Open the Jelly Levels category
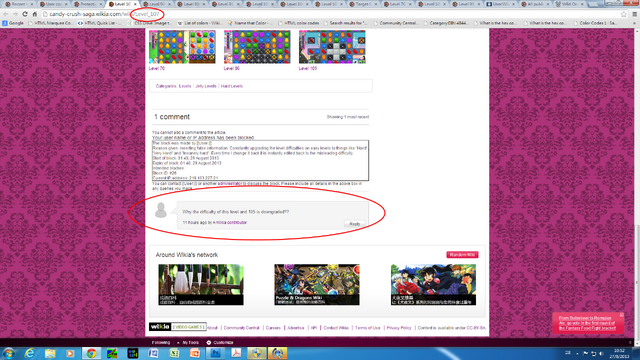The image size is (640, 360). coord(206,86)
